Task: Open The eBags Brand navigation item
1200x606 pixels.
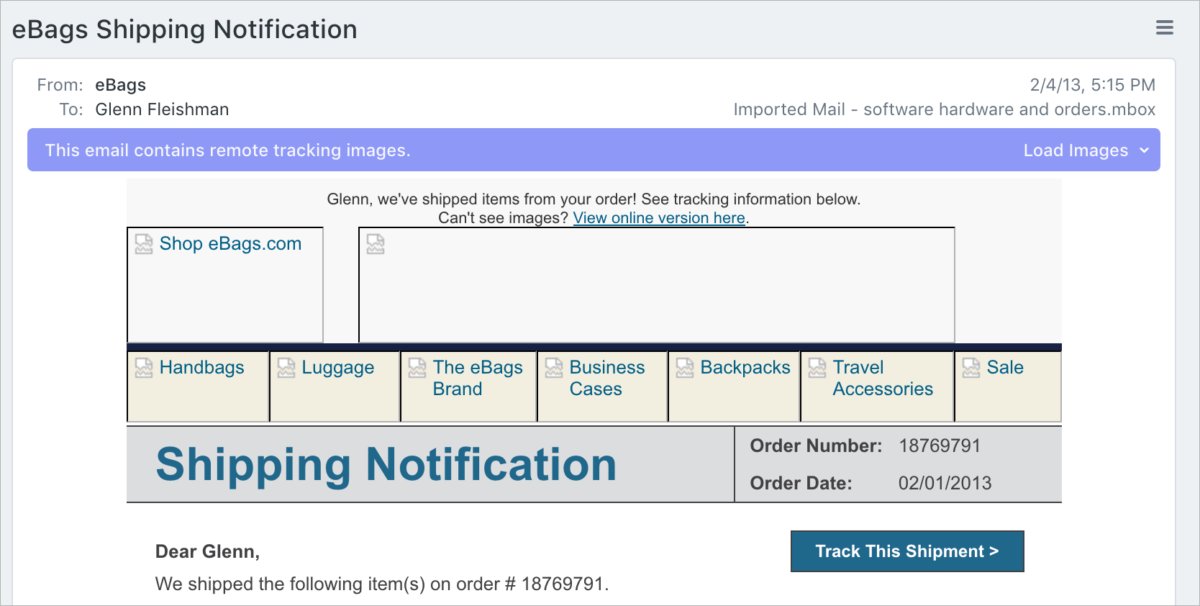Action: 478,378
